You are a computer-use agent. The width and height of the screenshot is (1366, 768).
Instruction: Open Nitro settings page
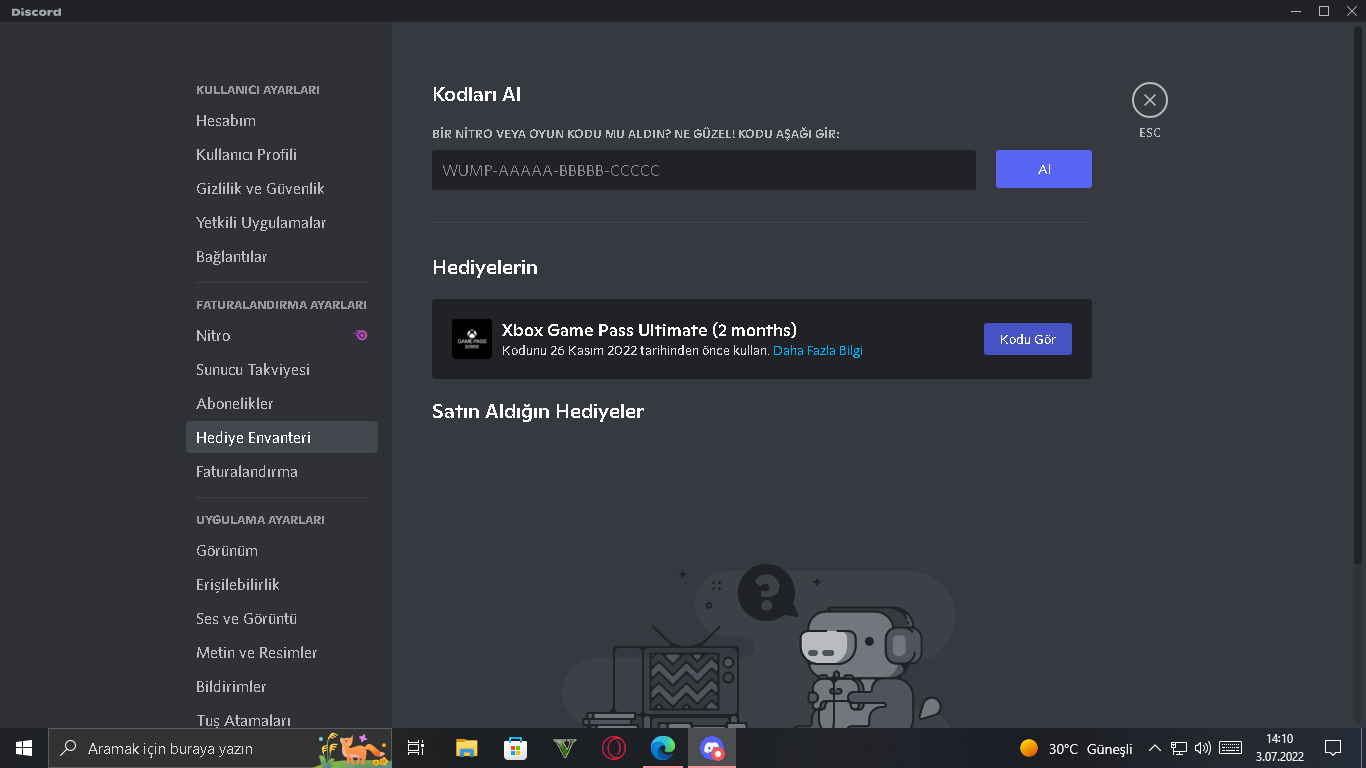282,336
